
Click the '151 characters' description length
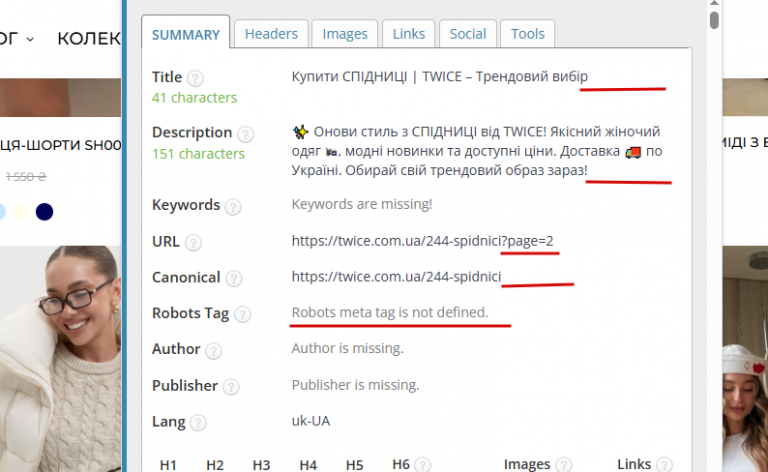pos(198,154)
